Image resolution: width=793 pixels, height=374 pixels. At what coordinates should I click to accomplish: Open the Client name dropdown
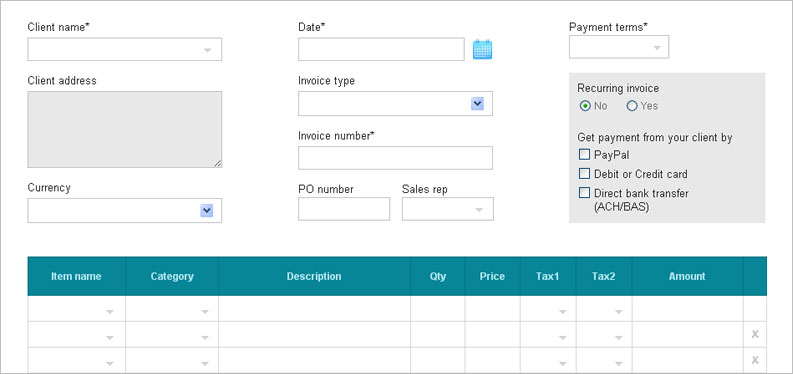point(124,50)
